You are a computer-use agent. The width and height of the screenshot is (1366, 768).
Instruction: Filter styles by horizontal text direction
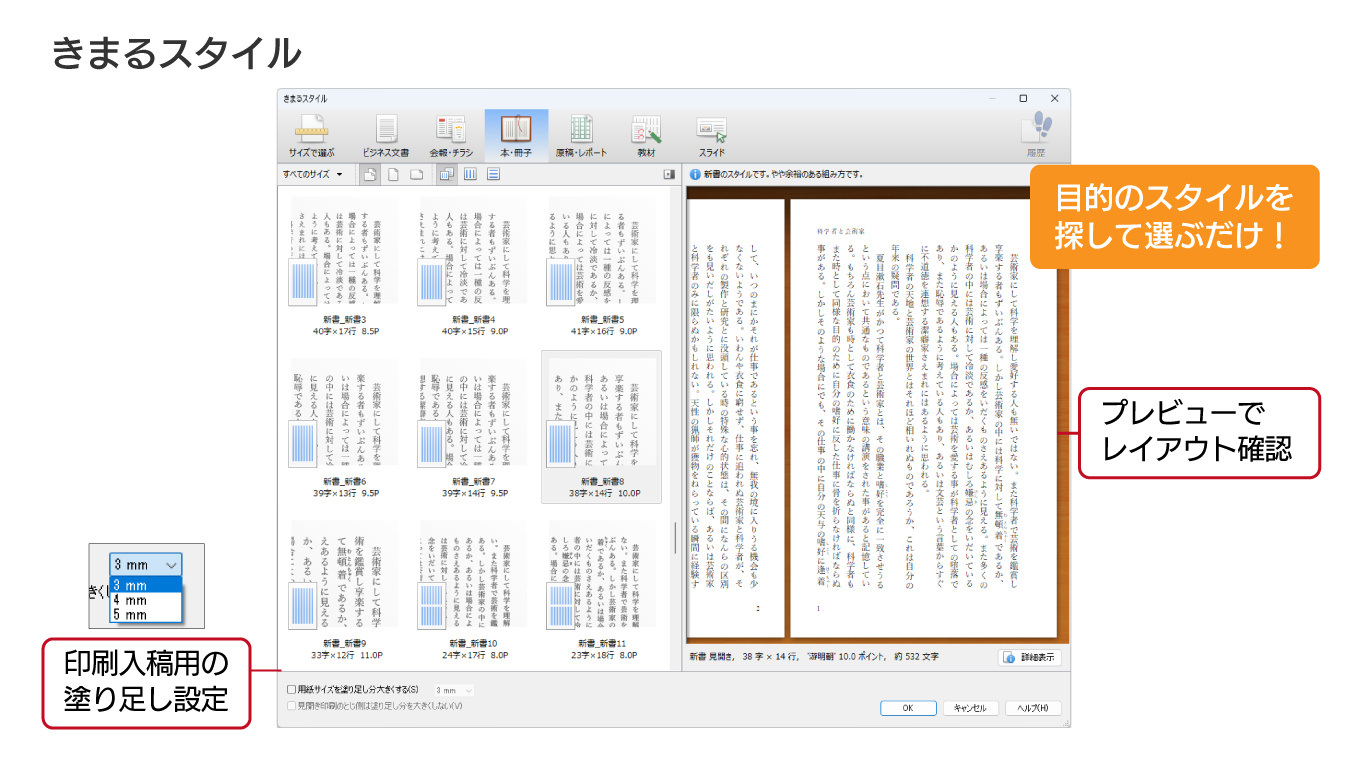pos(493,175)
